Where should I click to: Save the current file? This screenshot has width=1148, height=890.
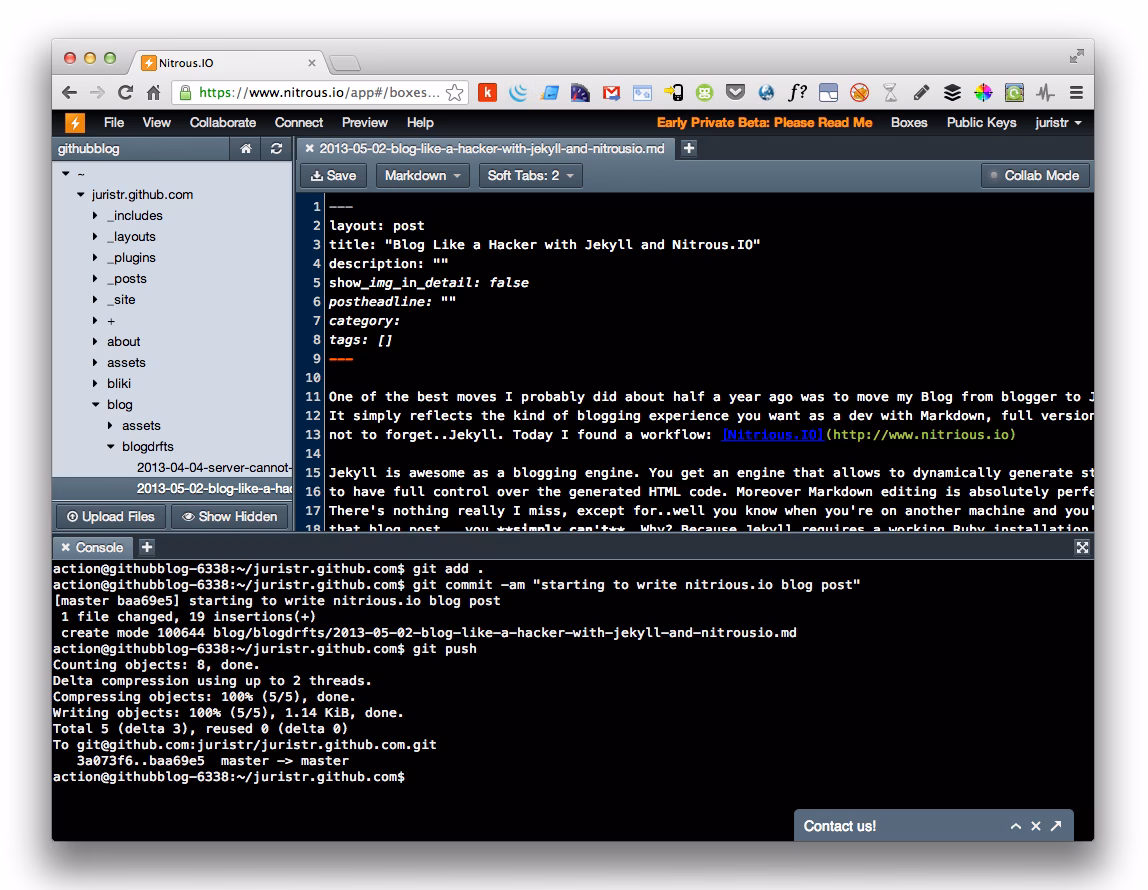tap(333, 176)
